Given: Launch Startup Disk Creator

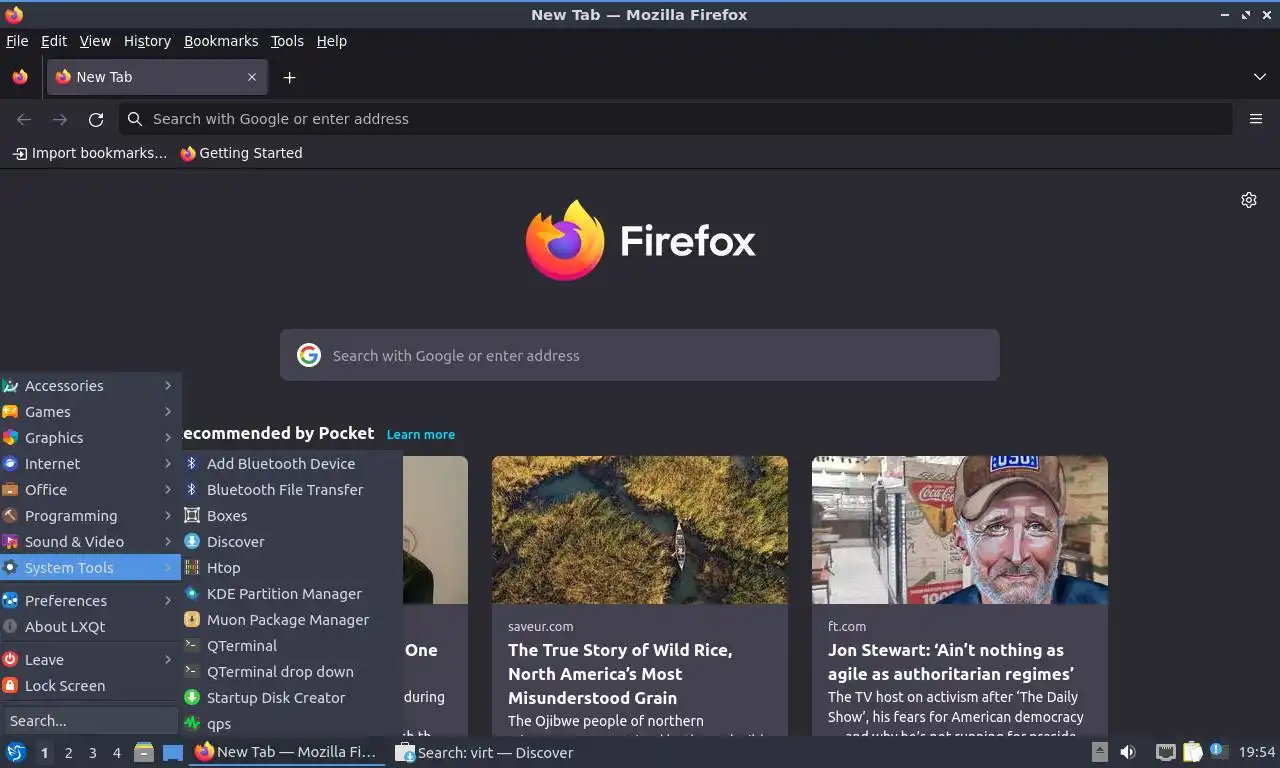Looking at the screenshot, I should 291,698.
